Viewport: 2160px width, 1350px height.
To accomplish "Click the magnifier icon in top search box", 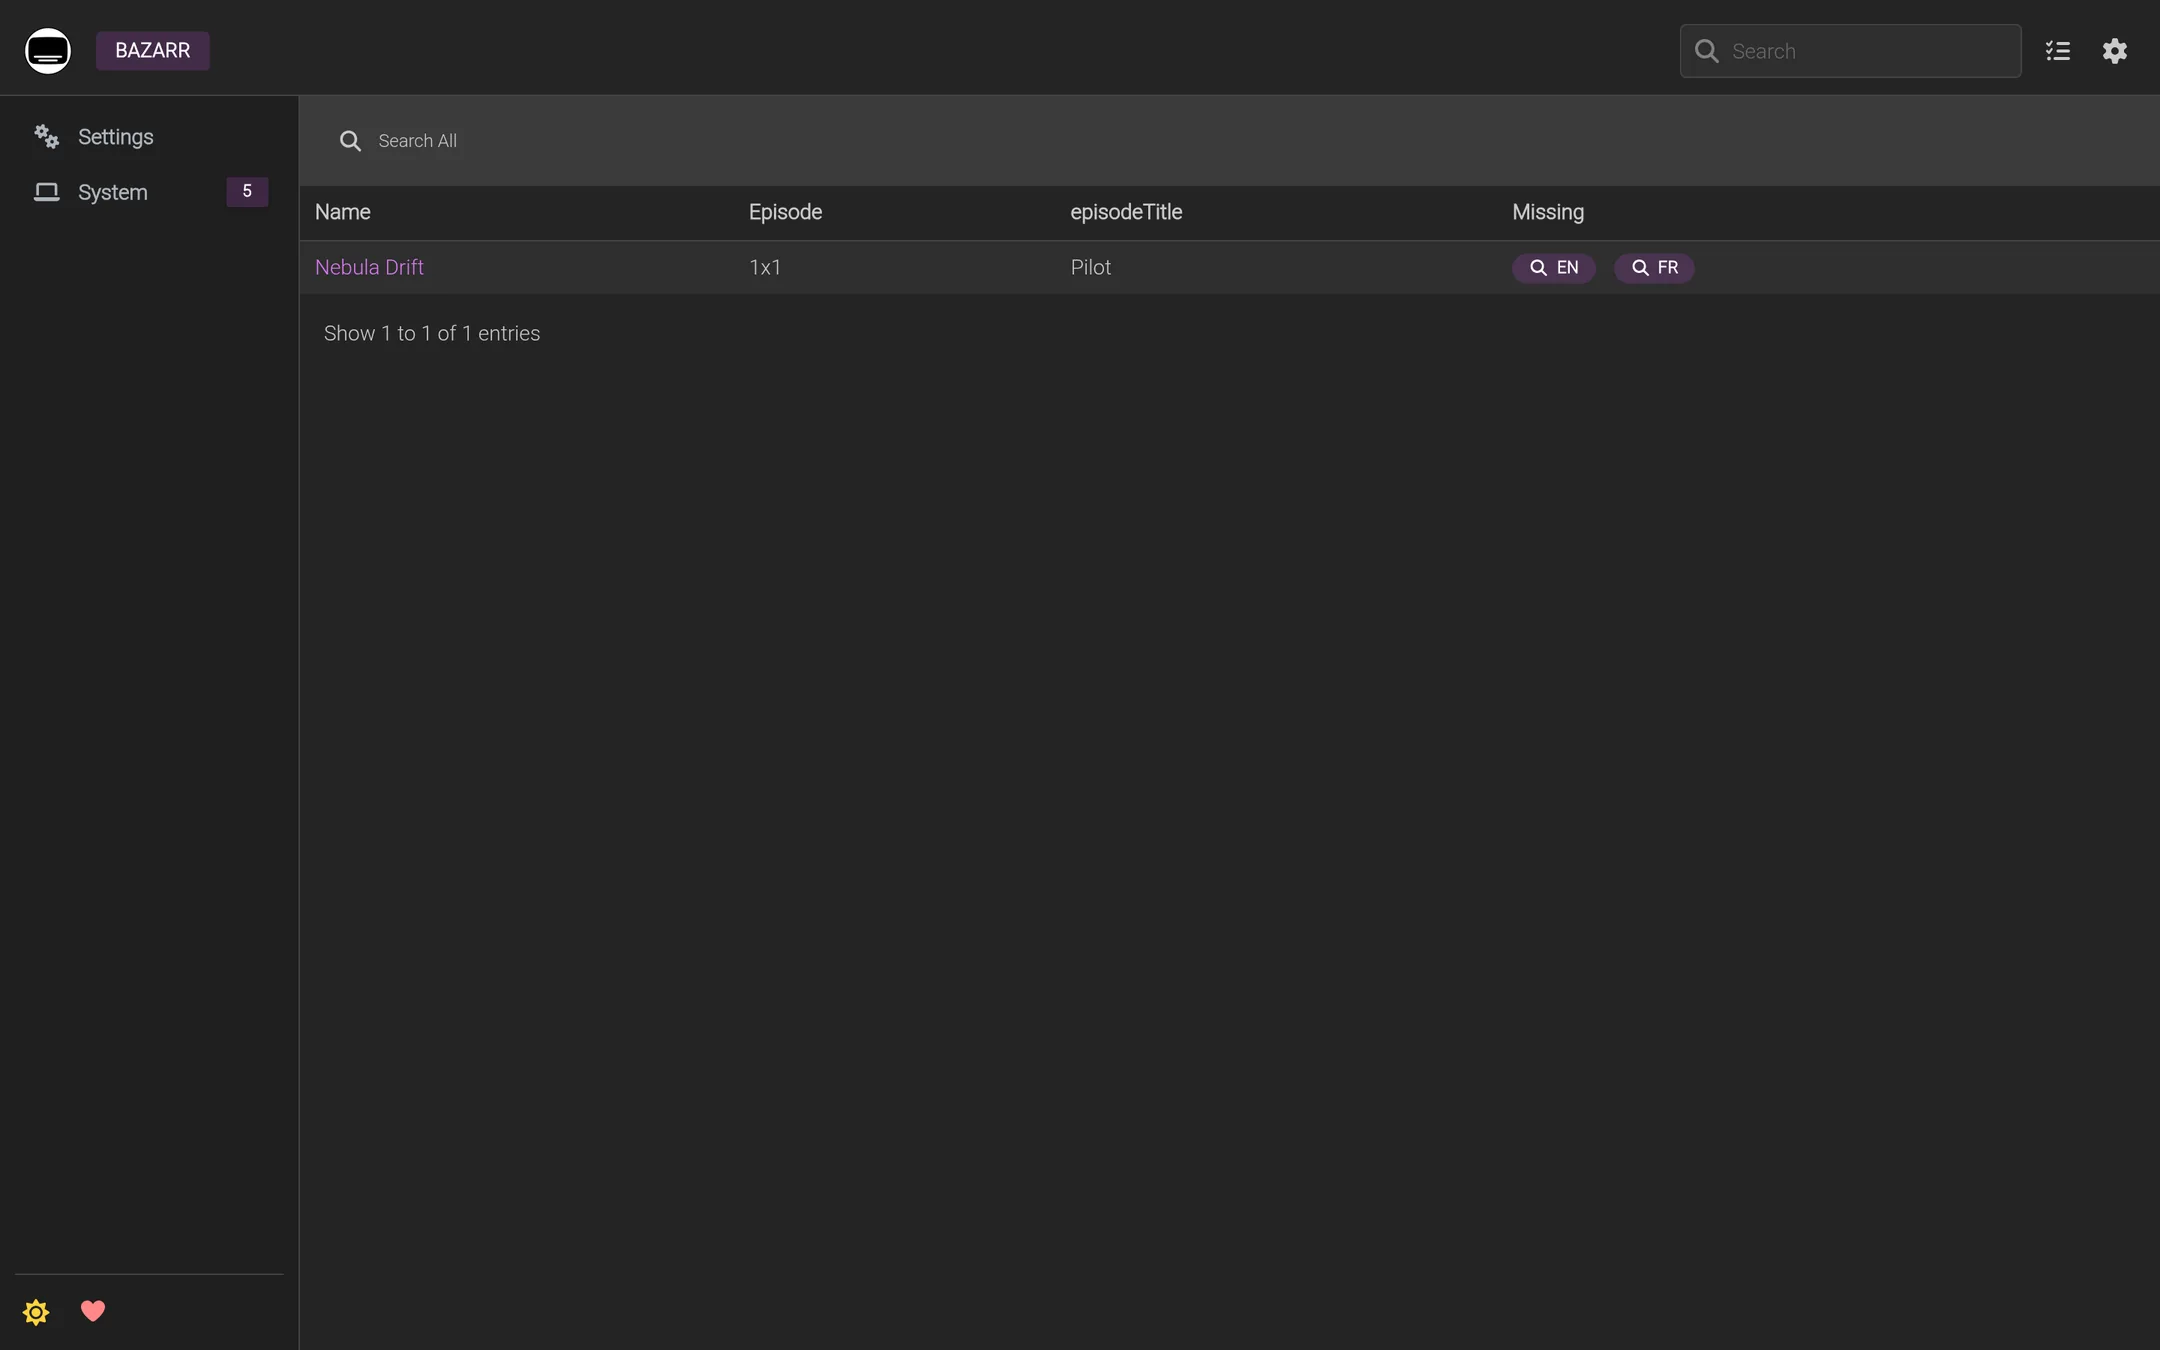I will 1707,51.
